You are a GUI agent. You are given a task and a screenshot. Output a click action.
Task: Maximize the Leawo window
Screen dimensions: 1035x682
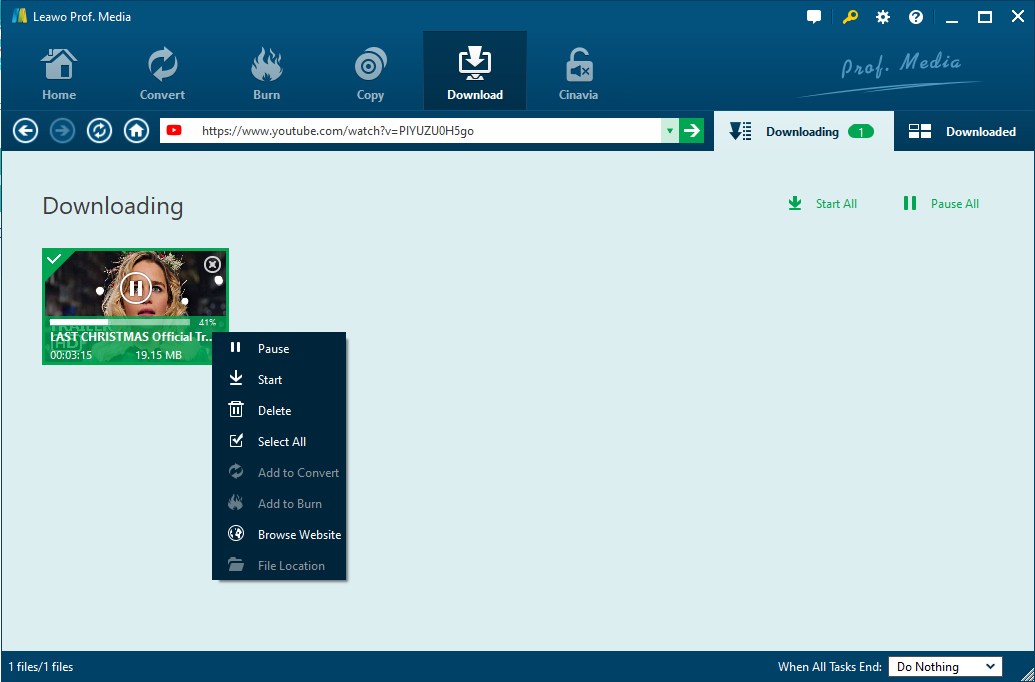click(x=985, y=17)
